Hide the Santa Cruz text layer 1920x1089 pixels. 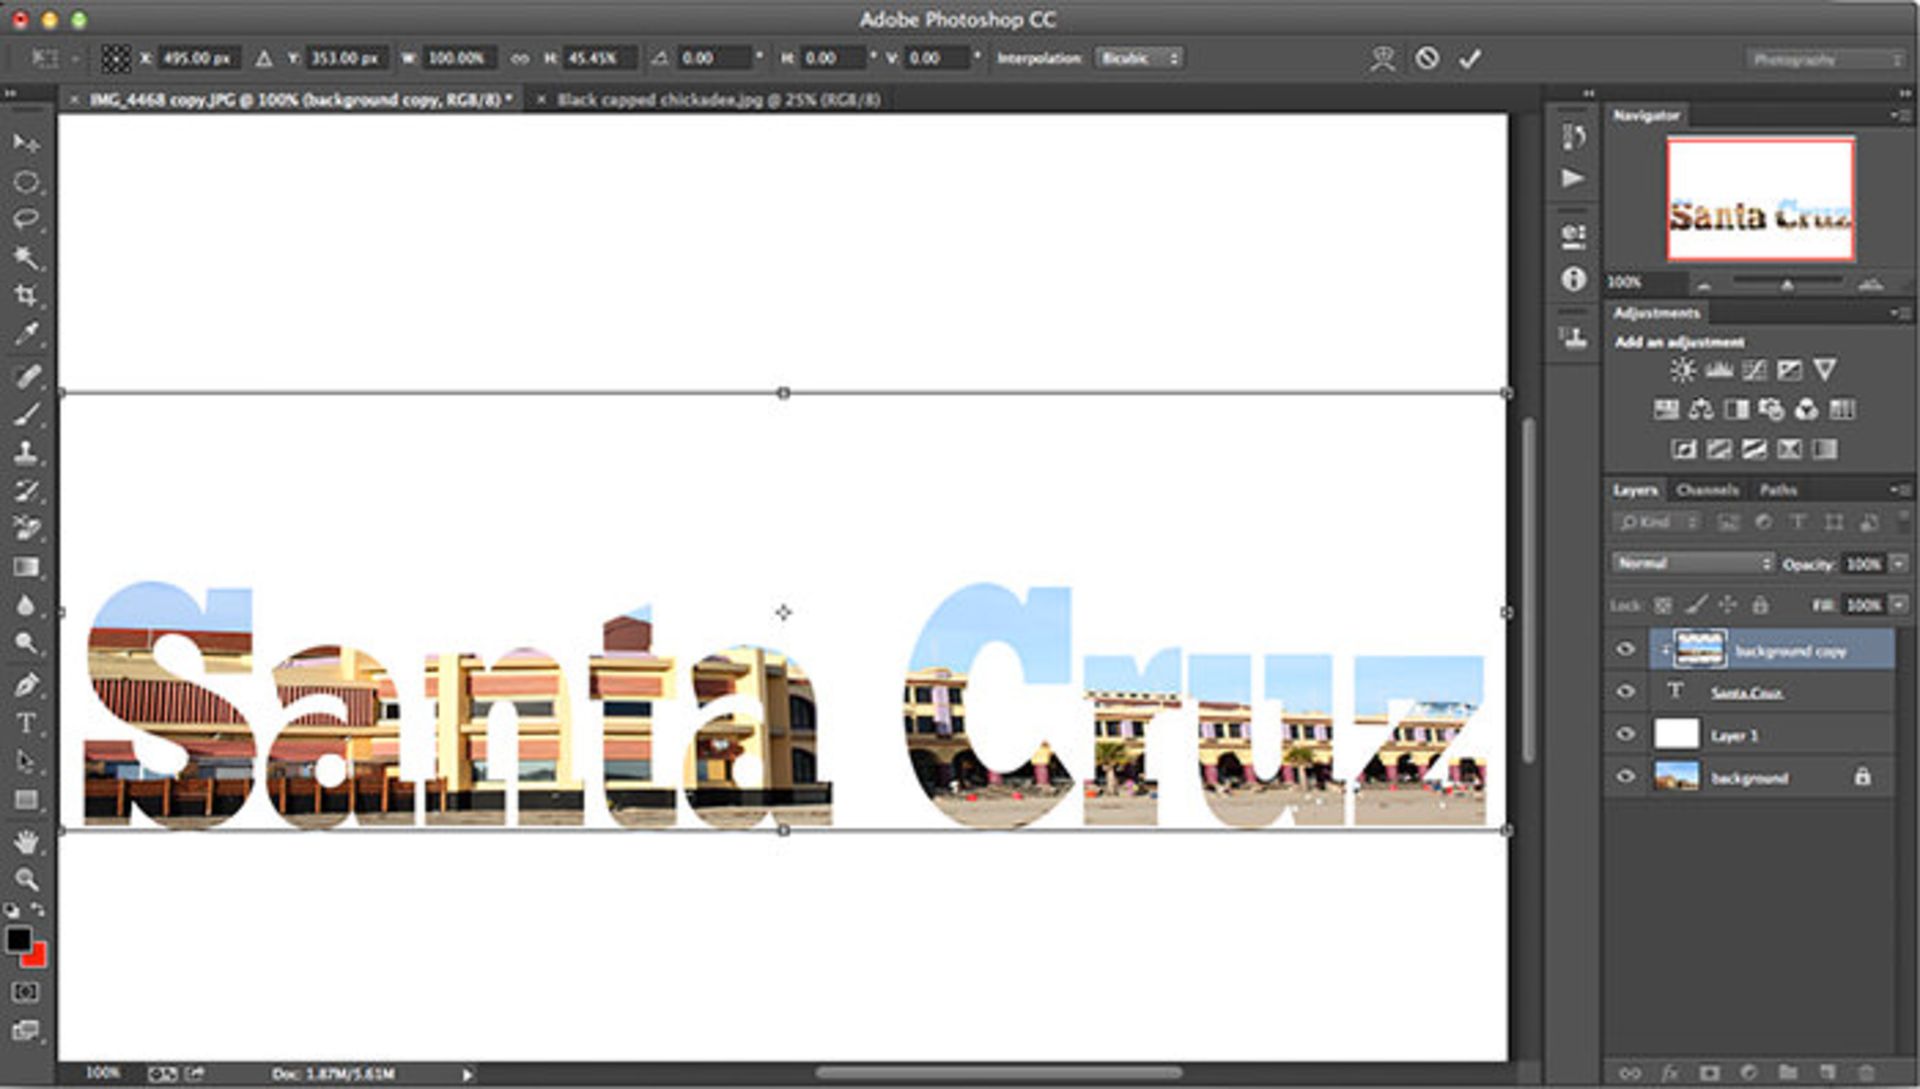(x=1626, y=692)
